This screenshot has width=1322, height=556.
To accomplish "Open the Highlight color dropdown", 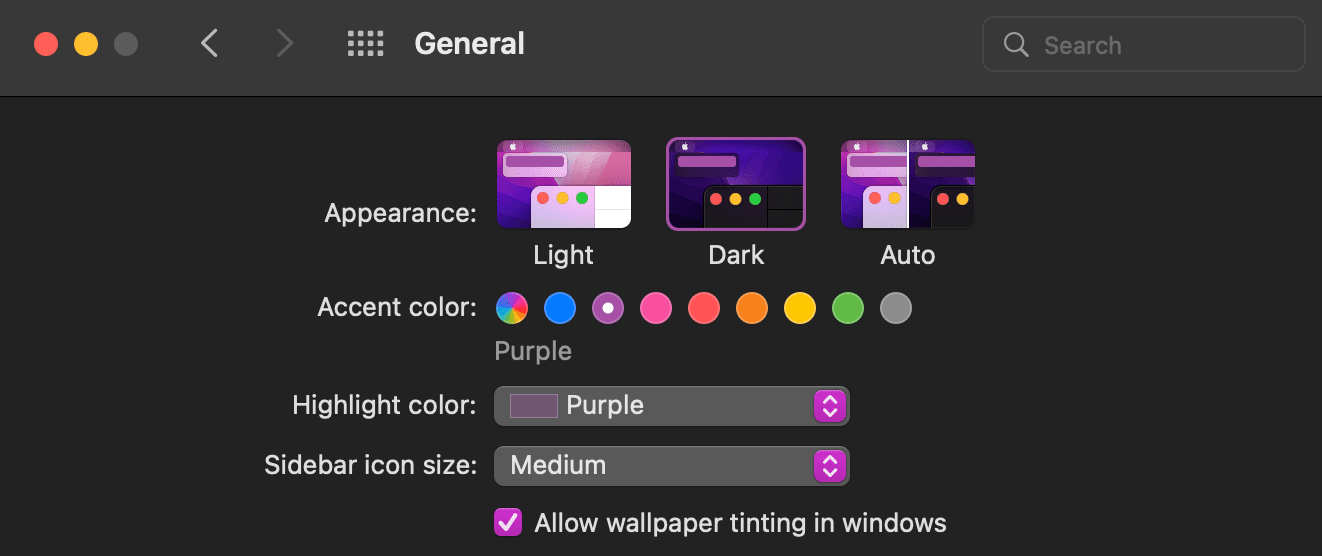I will point(672,406).
